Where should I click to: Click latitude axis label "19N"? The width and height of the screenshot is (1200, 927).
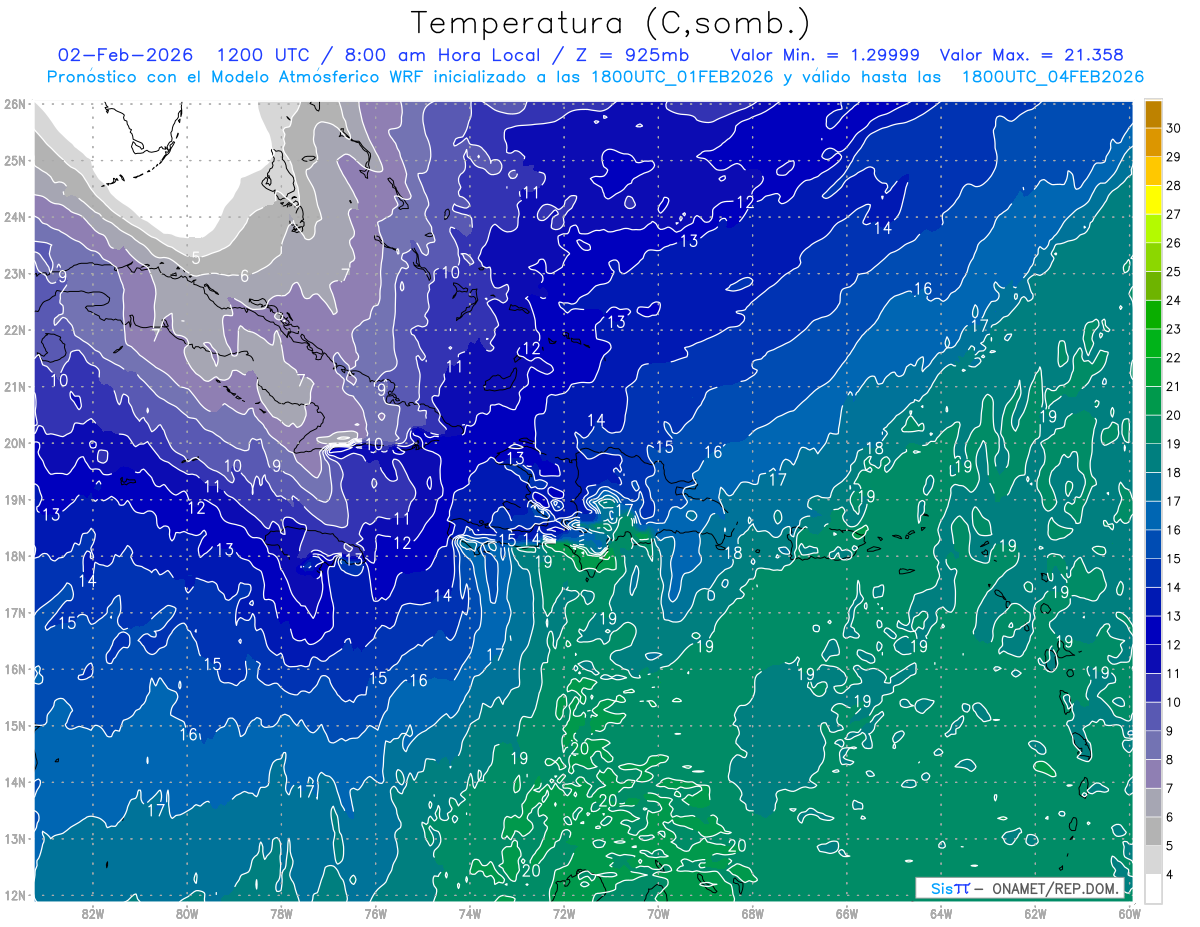click(x=14, y=499)
